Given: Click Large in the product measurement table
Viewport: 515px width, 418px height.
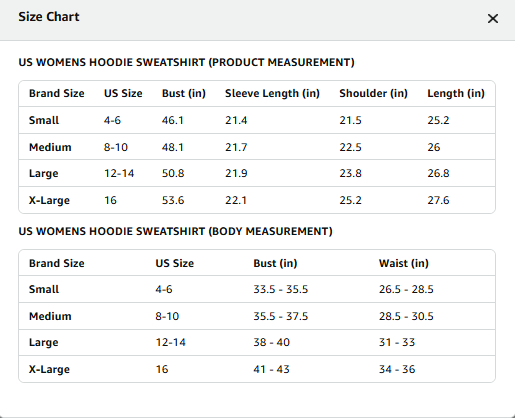Looking at the screenshot, I should [44, 173].
